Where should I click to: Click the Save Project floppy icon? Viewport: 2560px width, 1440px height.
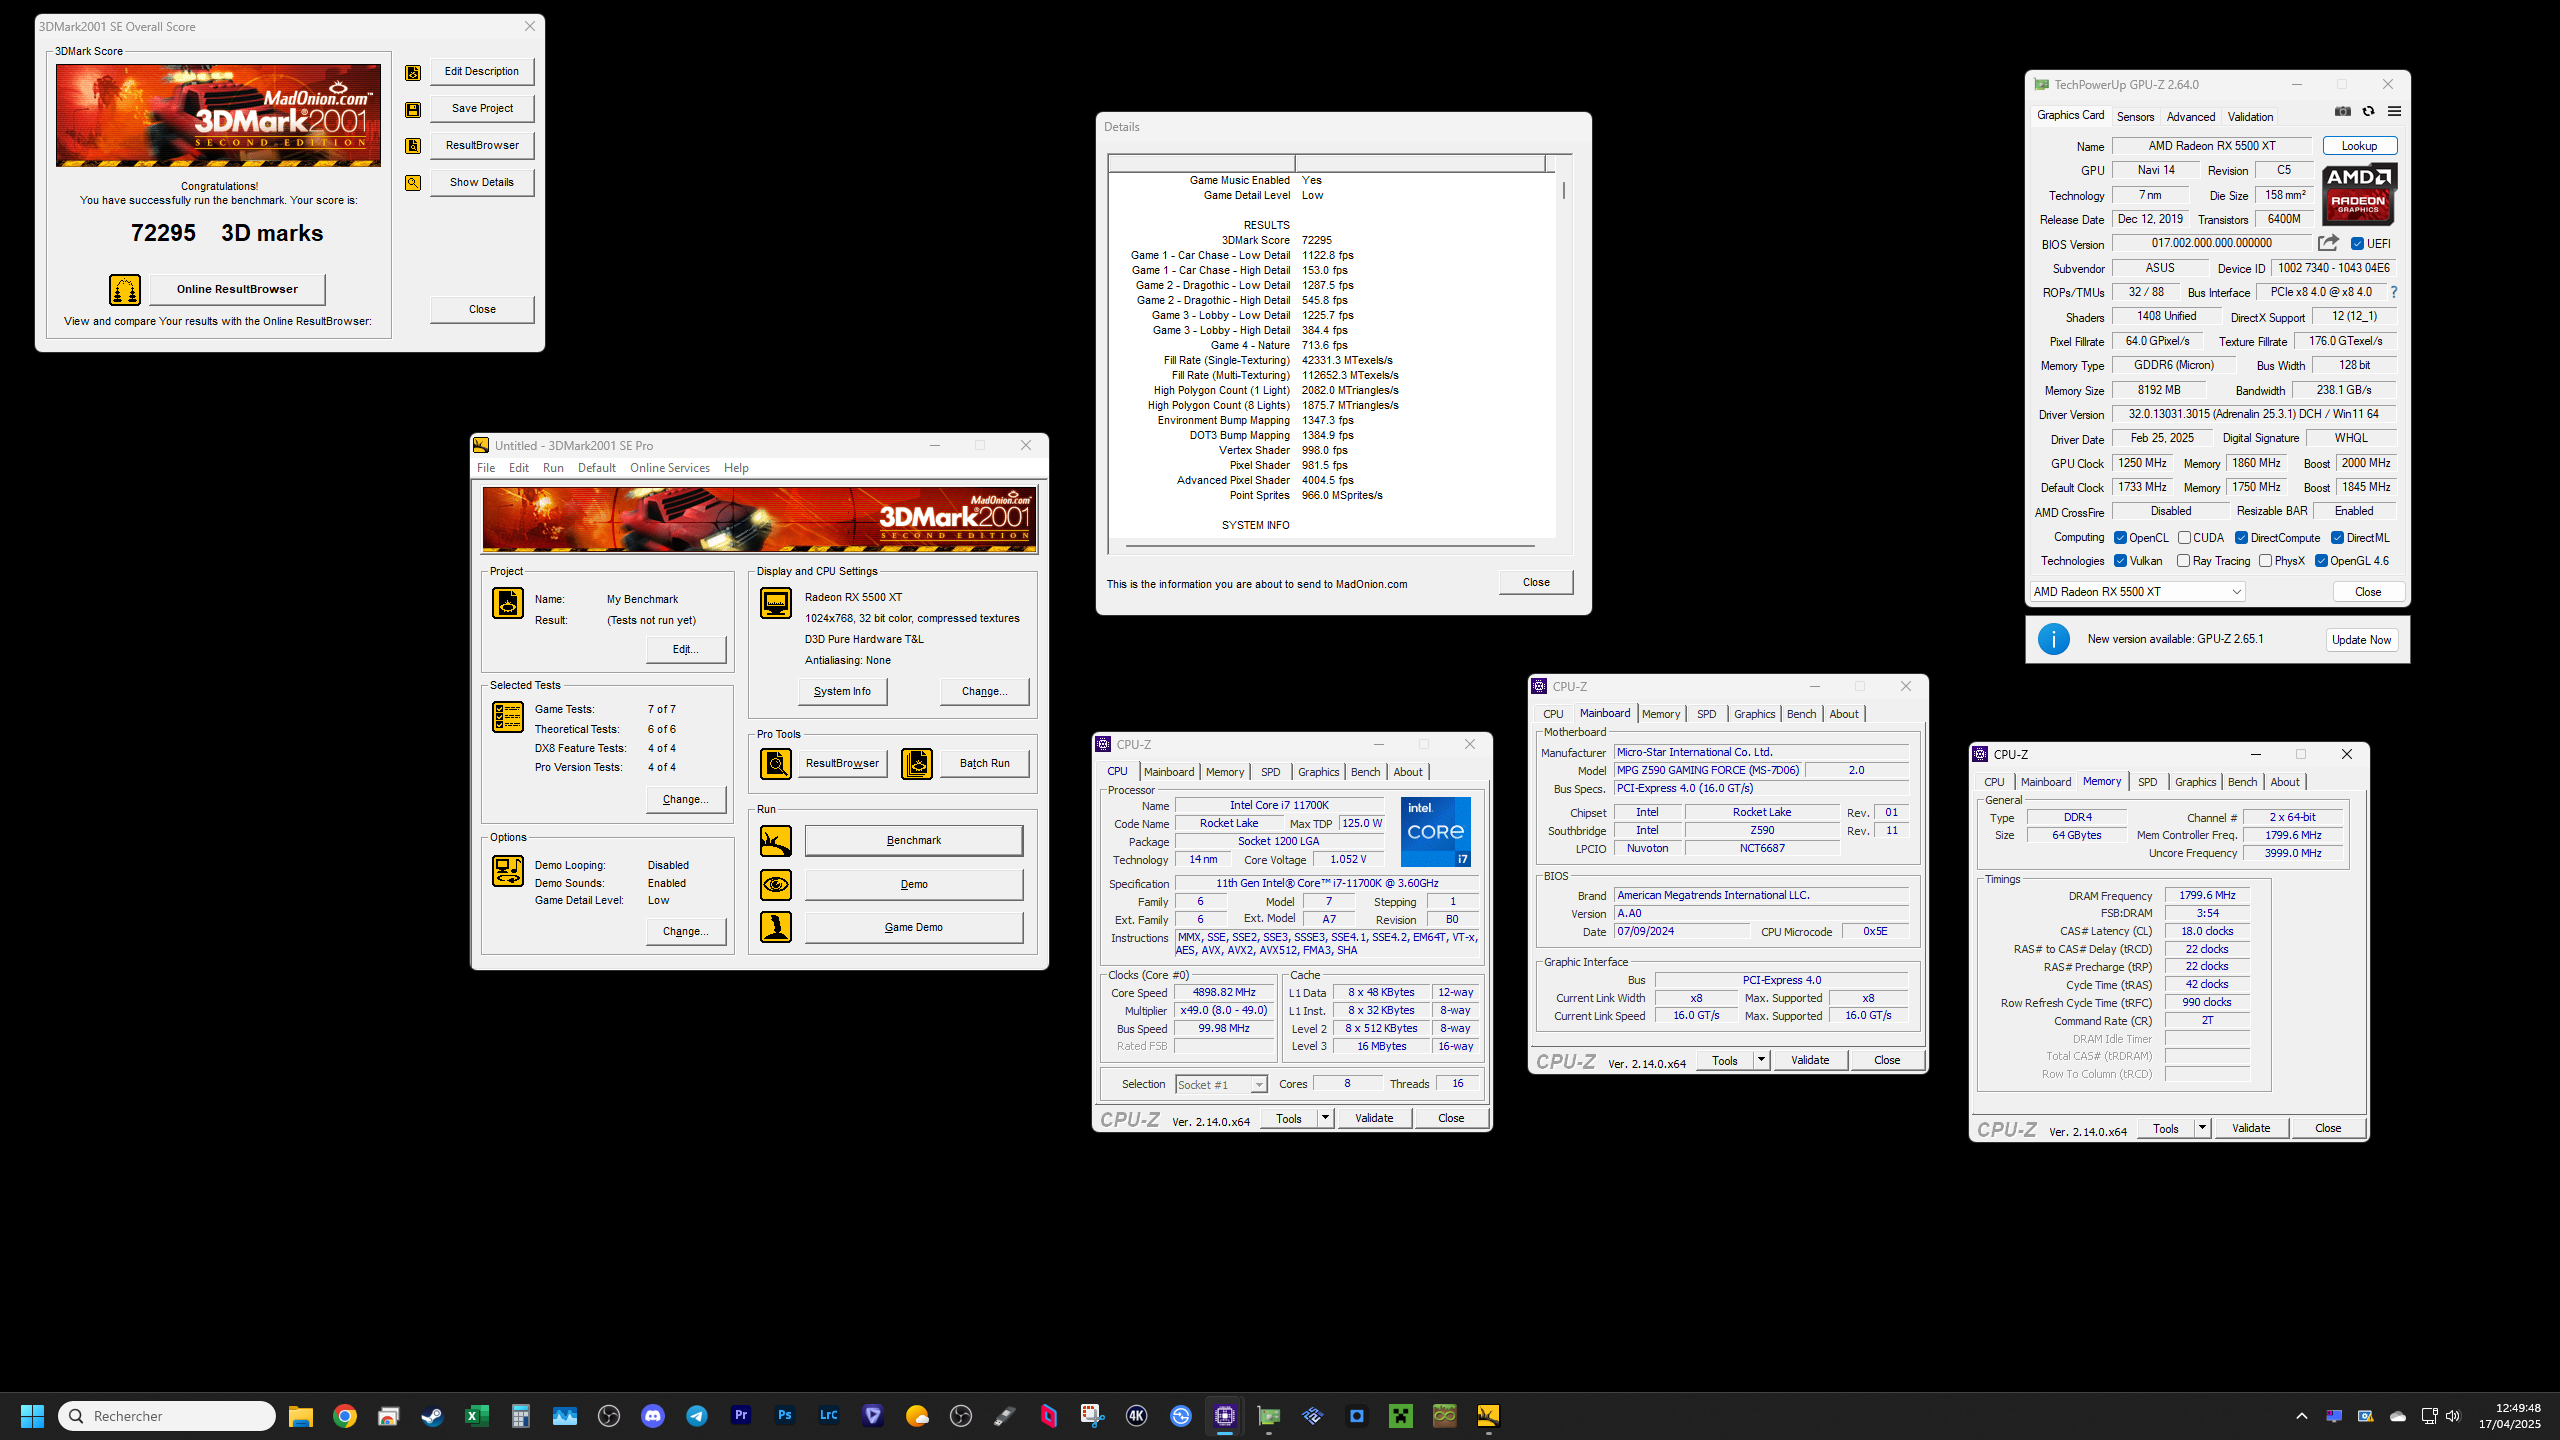click(x=412, y=109)
